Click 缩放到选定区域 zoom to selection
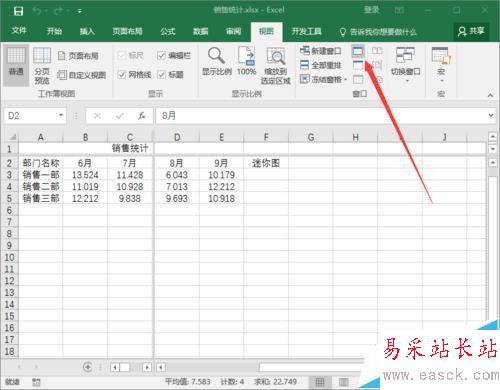This screenshot has height=390, width=500. [276, 66]
